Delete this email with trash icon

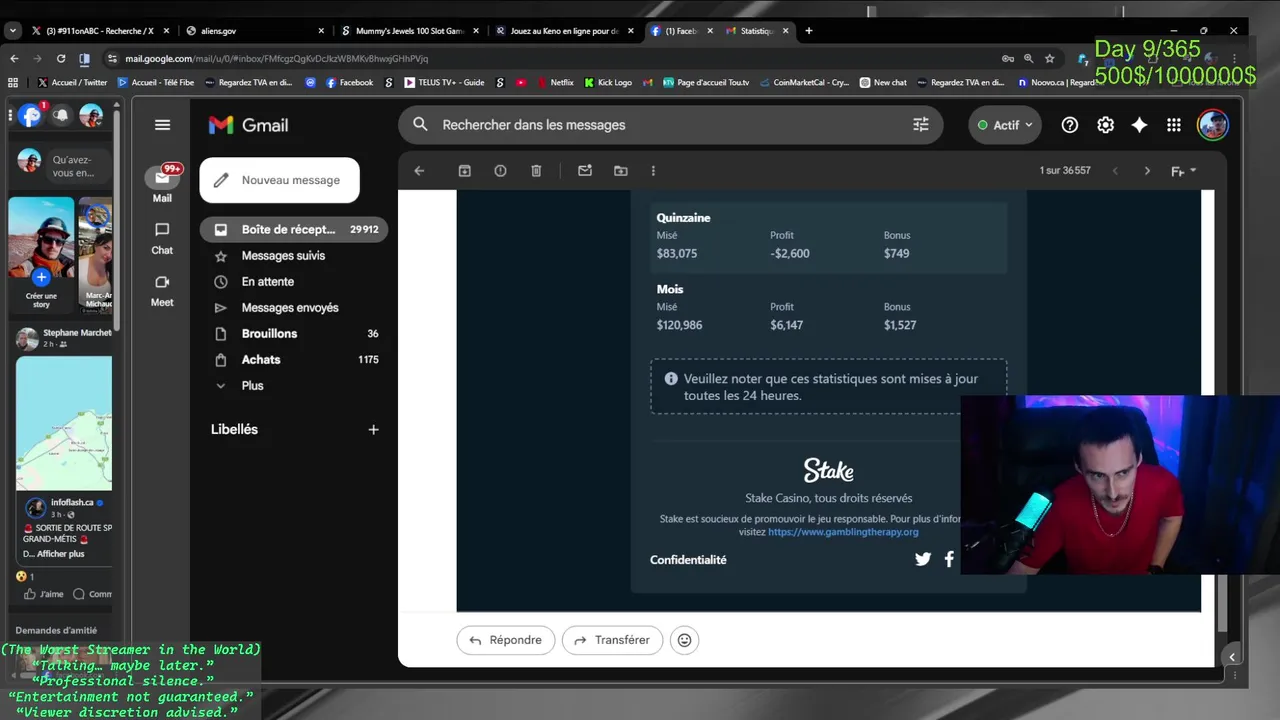pos(536,171)
